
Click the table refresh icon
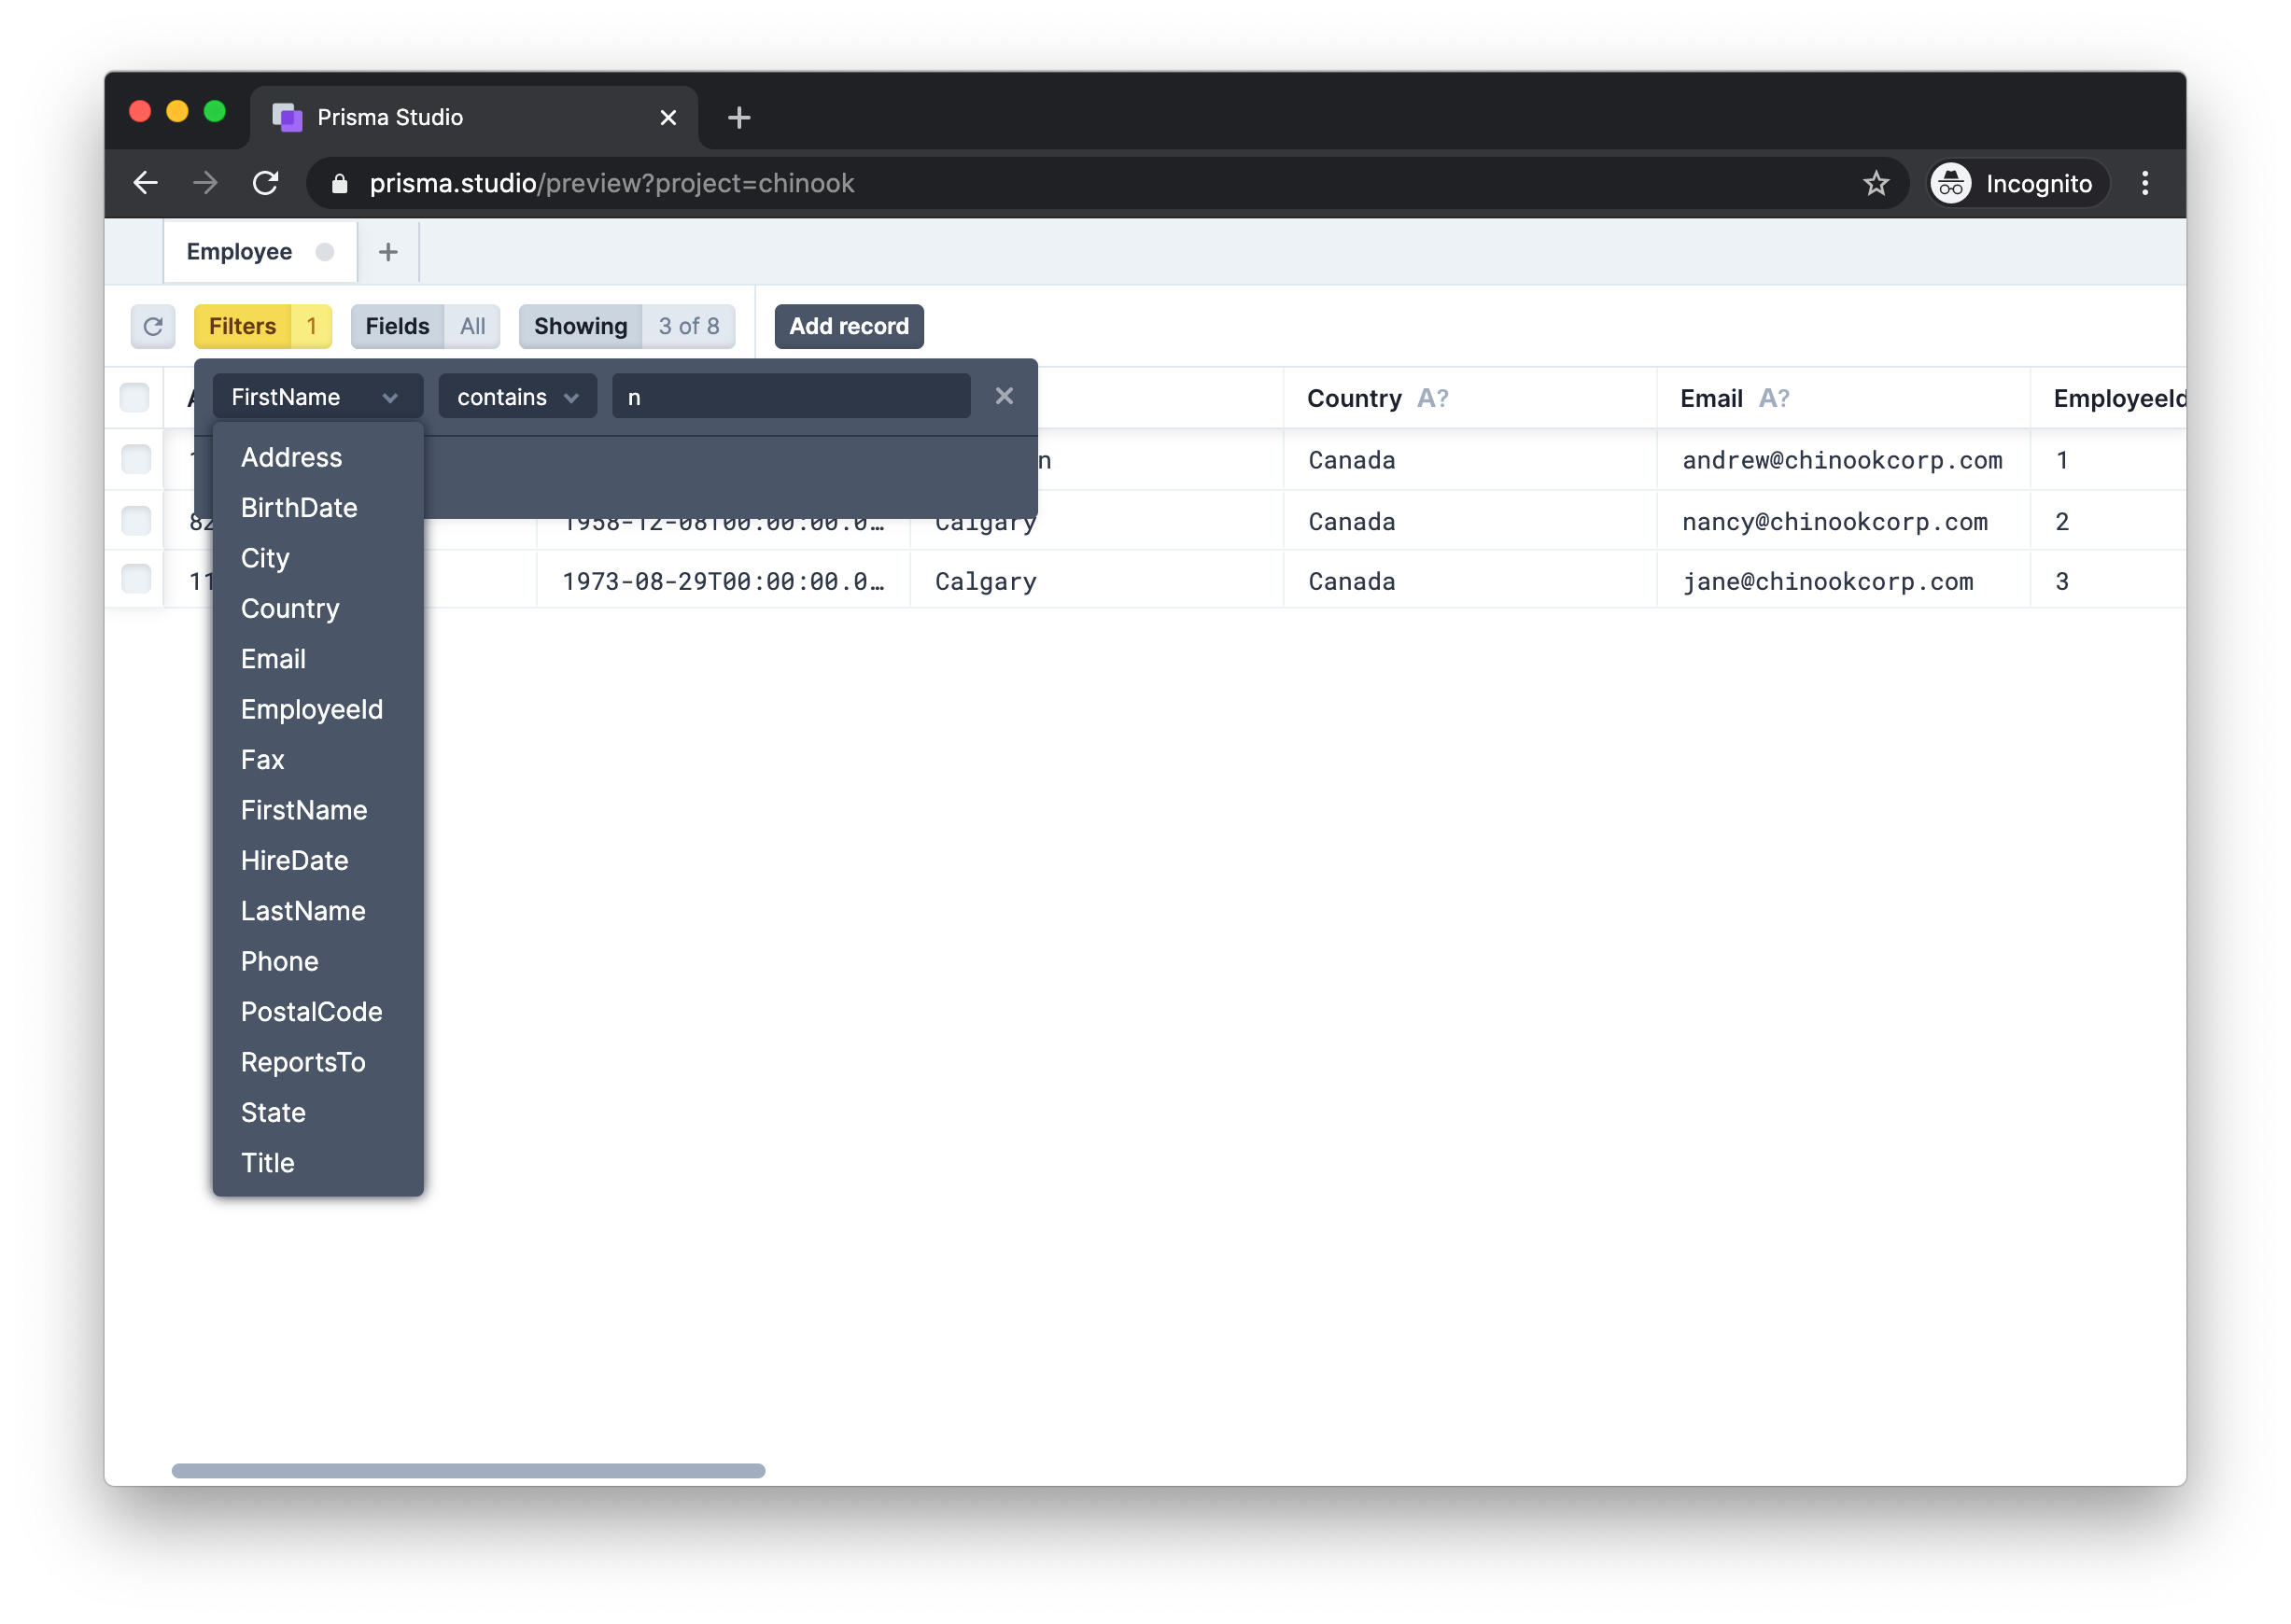(x=153, y=326)
